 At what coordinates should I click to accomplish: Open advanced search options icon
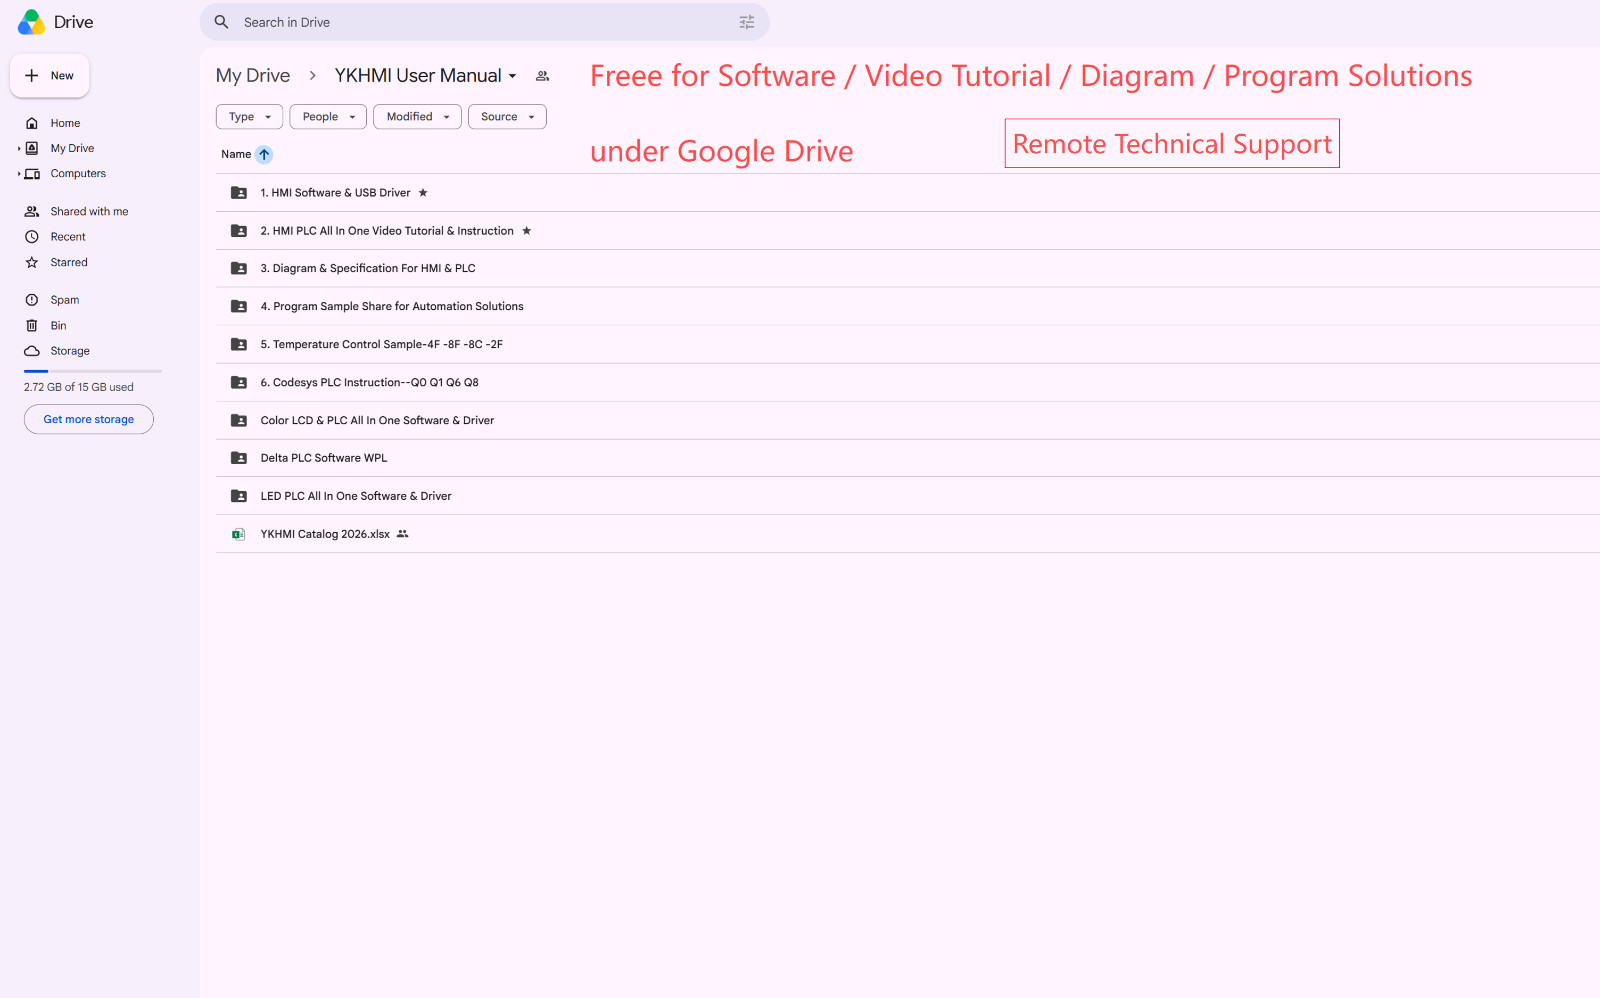[x=747, y=22]
